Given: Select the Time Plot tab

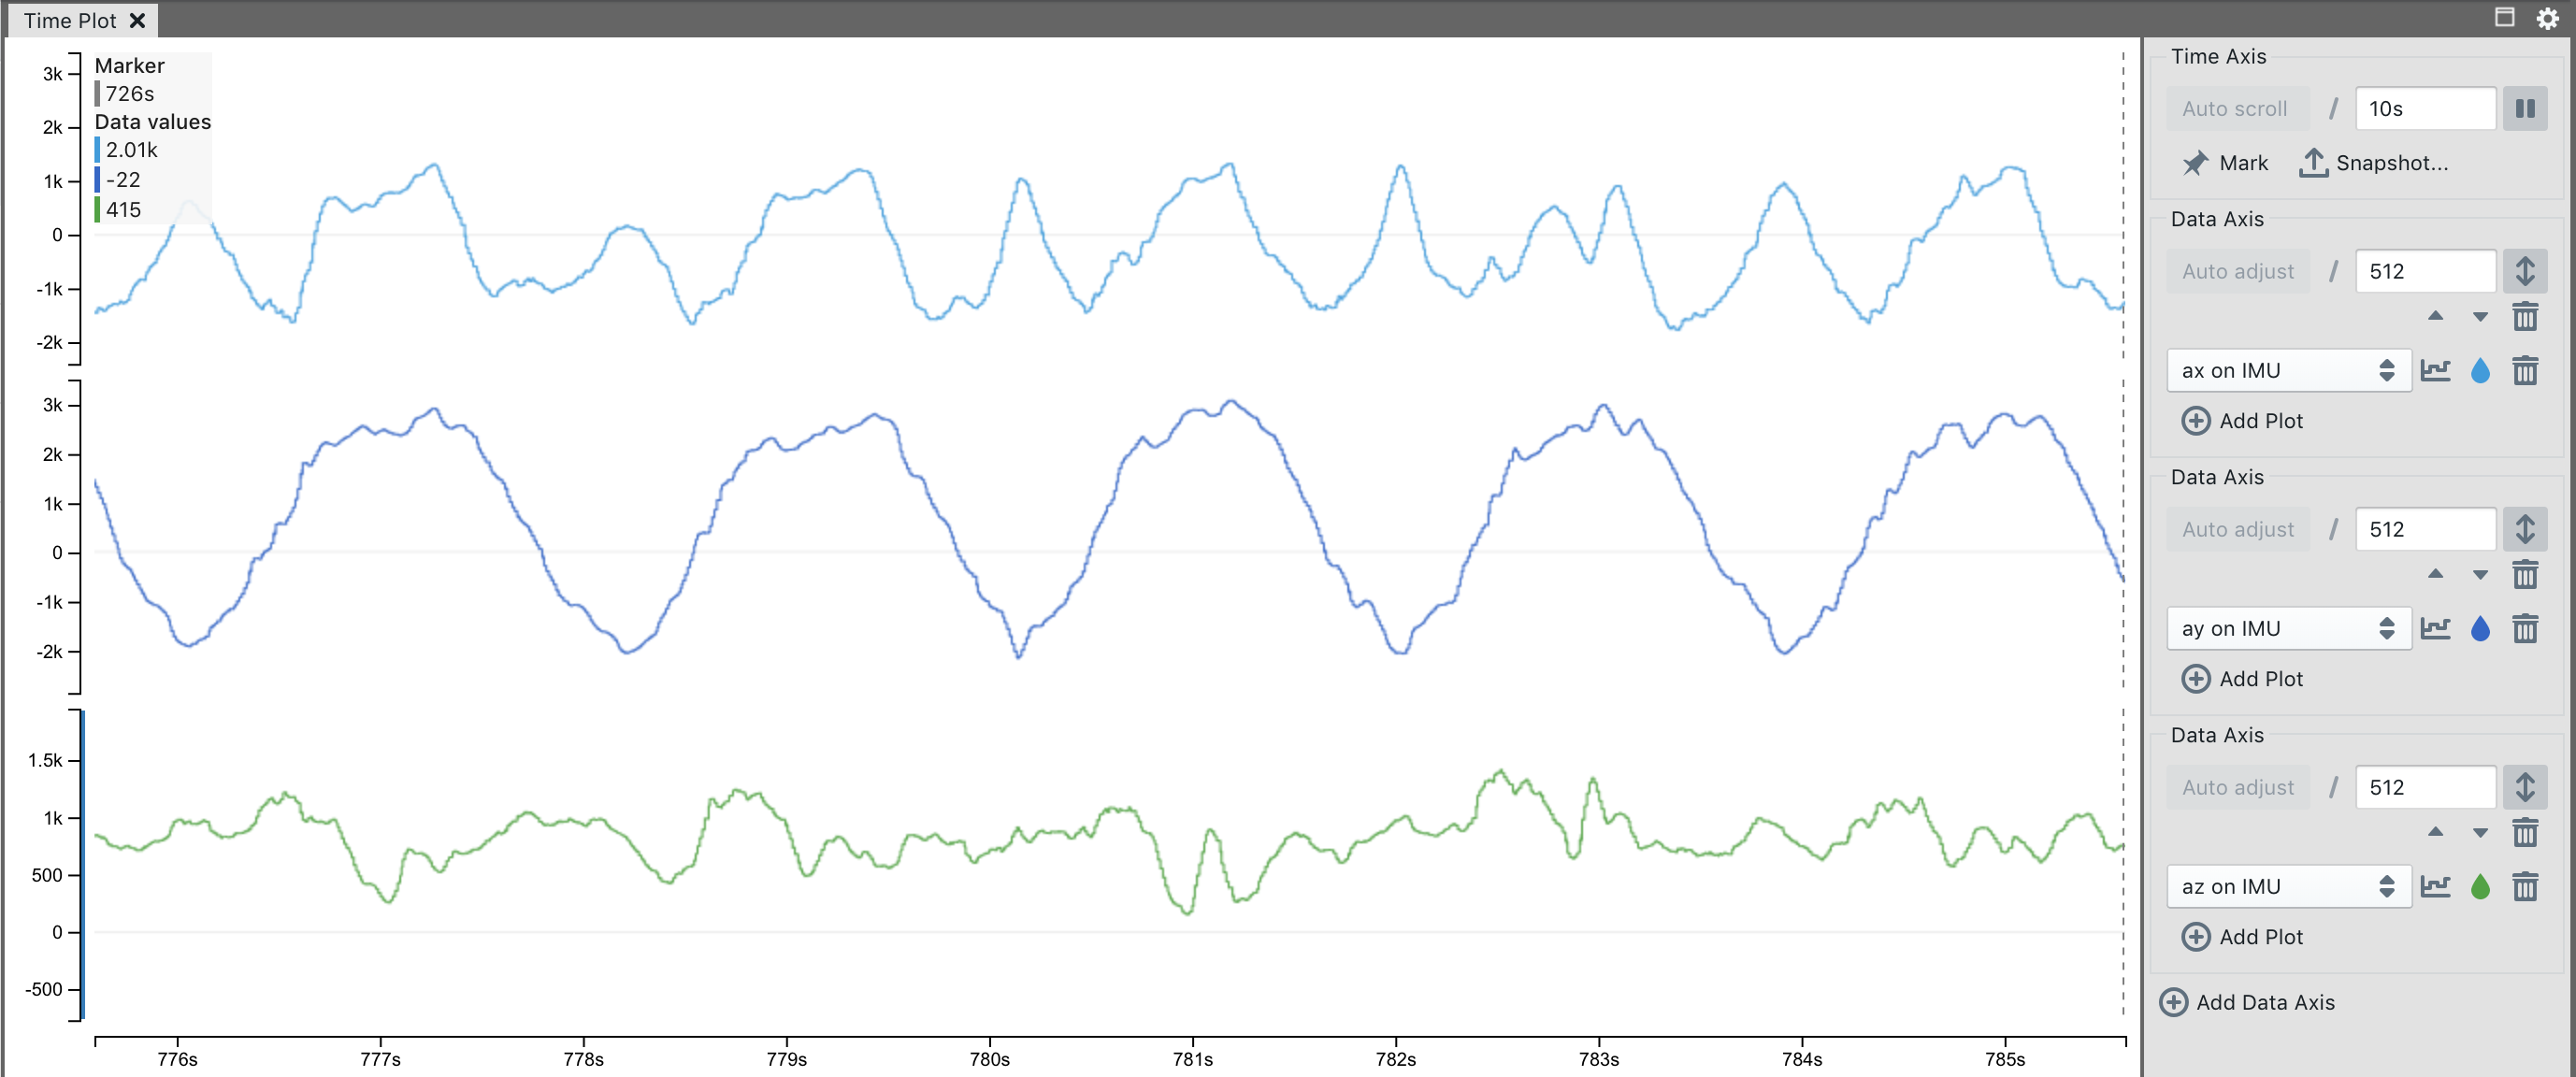Looking at the screenshot, I should 70,20.
